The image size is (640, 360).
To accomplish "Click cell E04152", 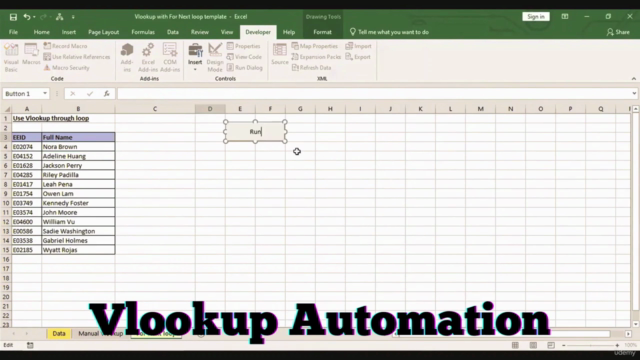I will [27, 156].
